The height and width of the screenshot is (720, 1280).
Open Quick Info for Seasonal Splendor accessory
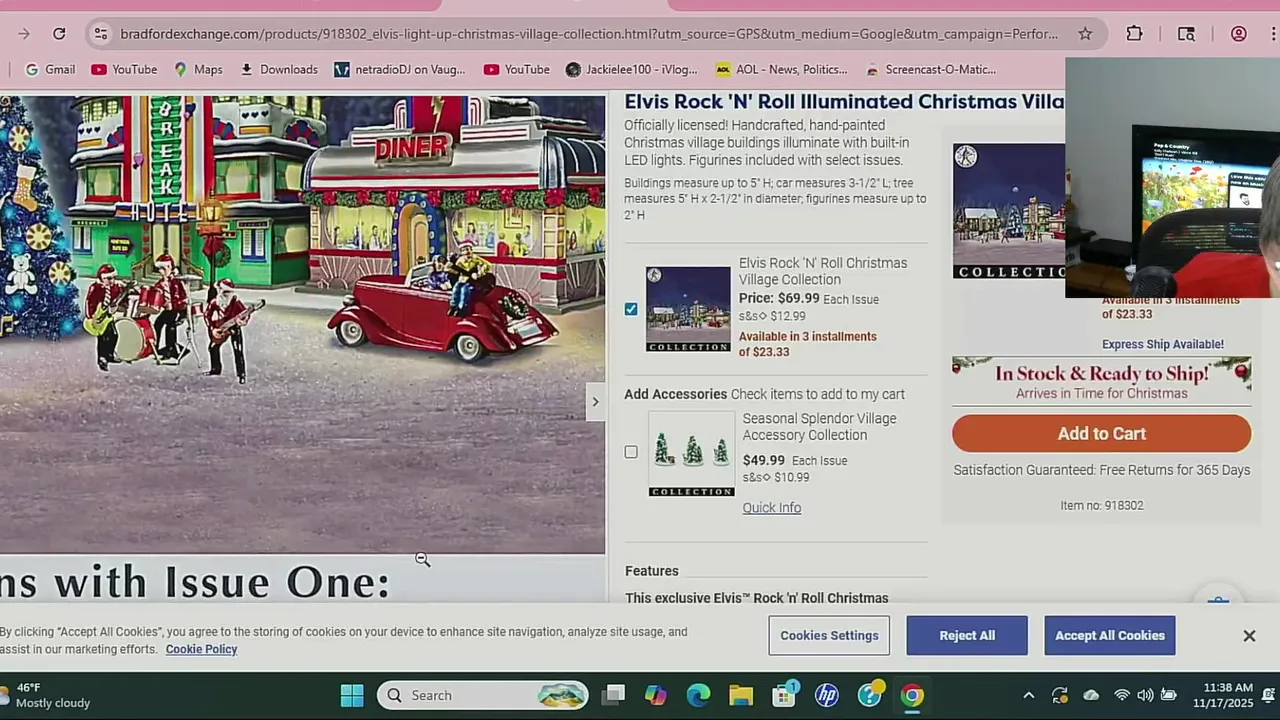coord(772,508)
